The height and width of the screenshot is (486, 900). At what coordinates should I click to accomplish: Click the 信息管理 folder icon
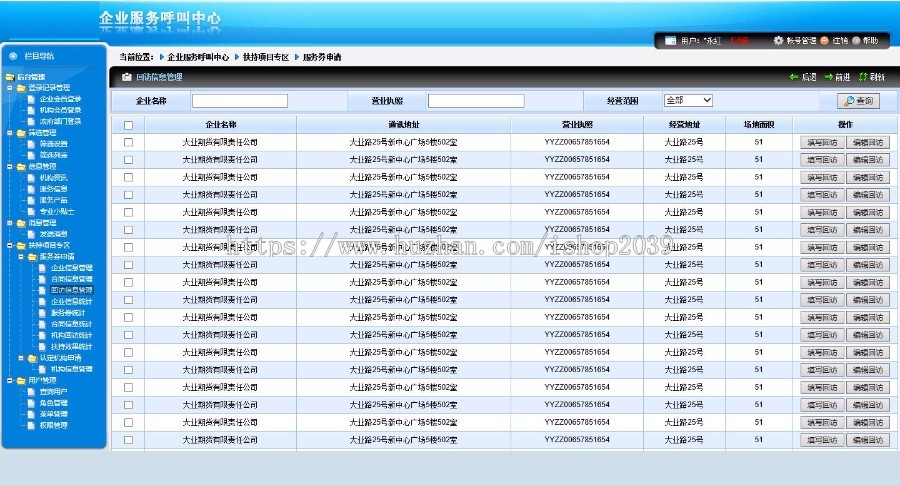click(x=21, y=167)
